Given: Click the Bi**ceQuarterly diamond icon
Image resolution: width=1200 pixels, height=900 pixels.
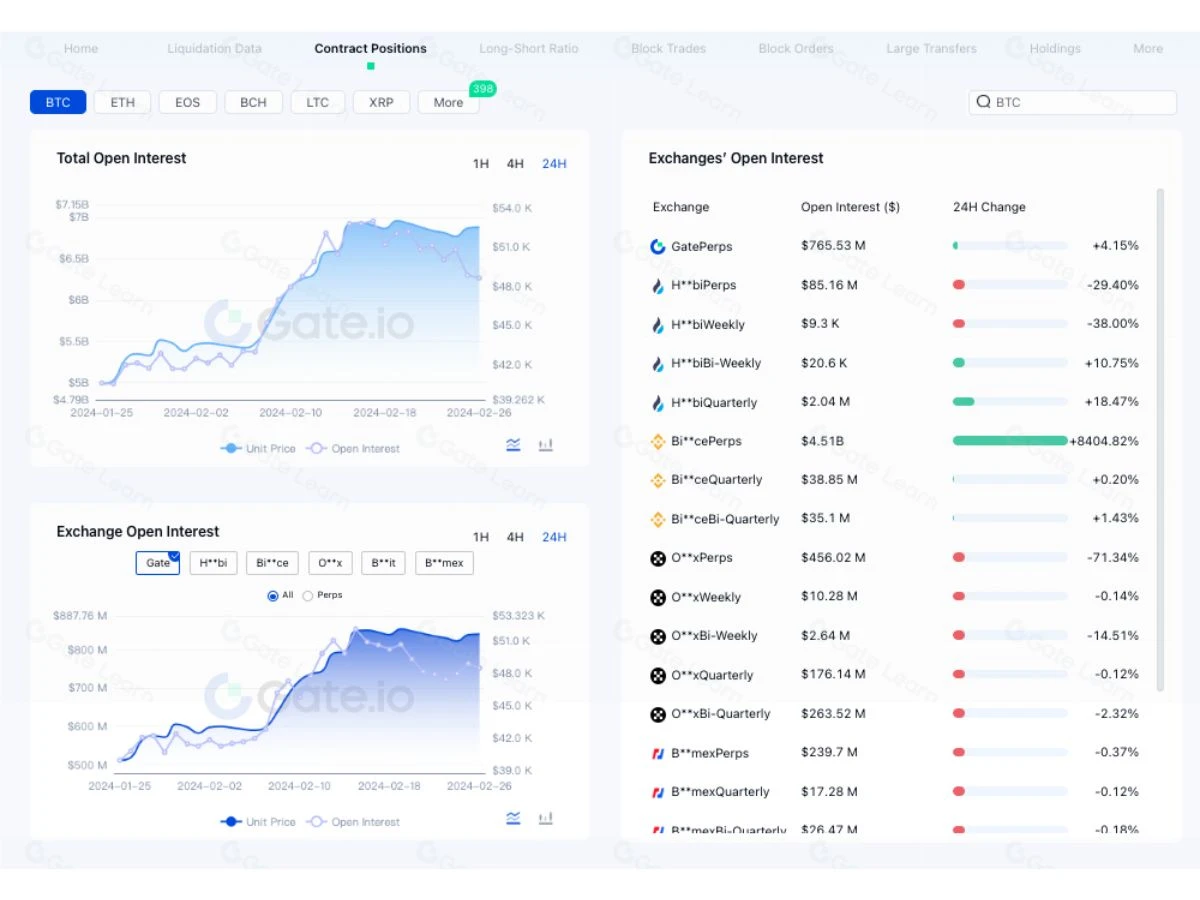Looking at the screenshot, I should click(658, 480).
